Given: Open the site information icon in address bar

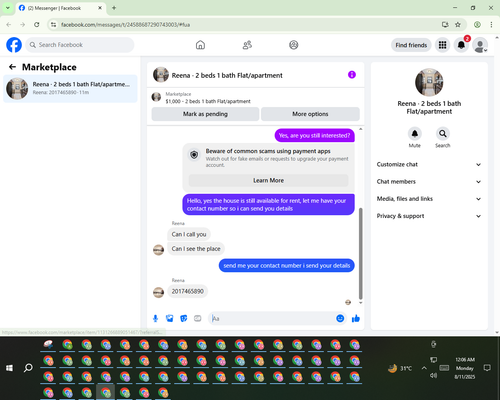Looking at the screenshot, I should [53, 25].
